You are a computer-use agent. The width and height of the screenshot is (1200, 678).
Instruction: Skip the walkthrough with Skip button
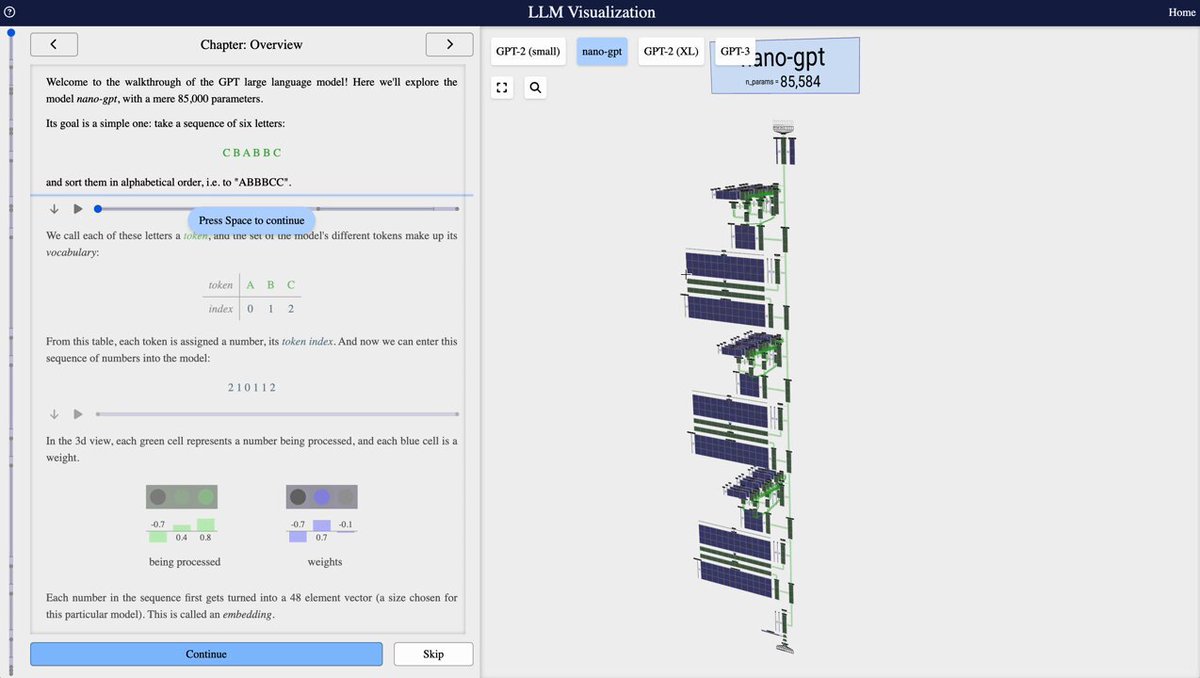(433, 654)
